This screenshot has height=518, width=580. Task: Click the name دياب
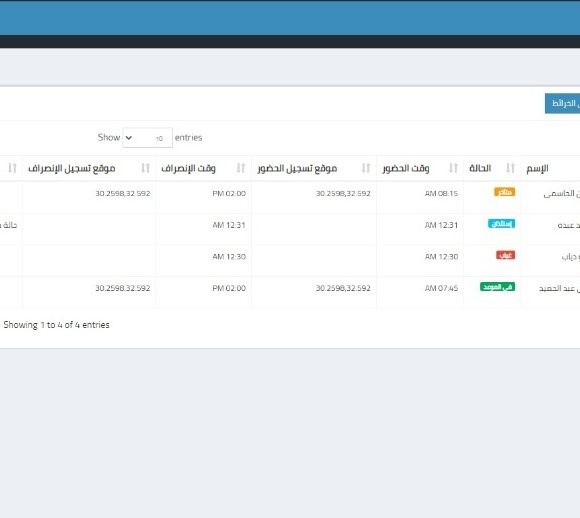[571, 257]
